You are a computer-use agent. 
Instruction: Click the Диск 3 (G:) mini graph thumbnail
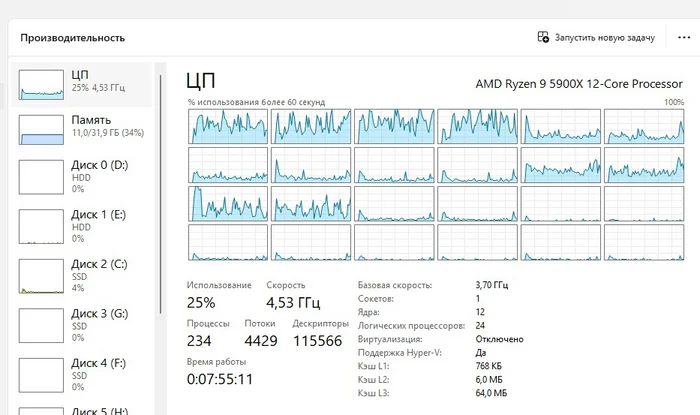click(41, 326)
